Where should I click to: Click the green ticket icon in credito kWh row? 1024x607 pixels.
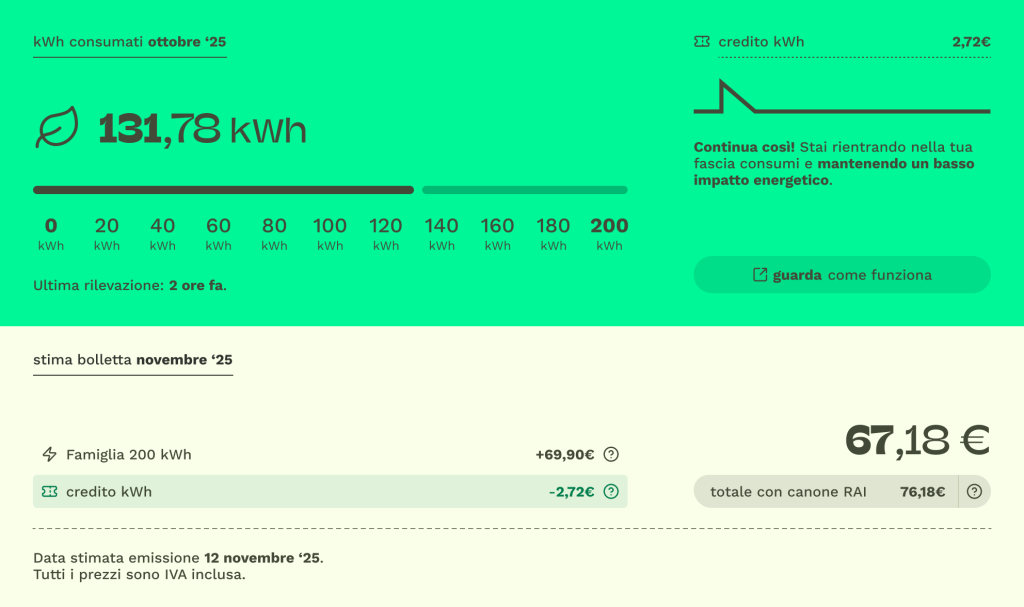coord(50,491)
